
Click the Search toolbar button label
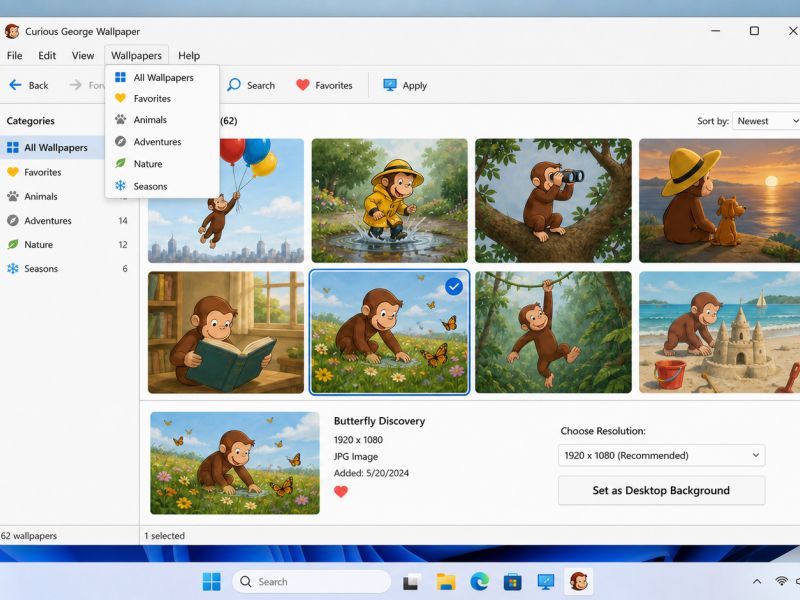[261, 85]
